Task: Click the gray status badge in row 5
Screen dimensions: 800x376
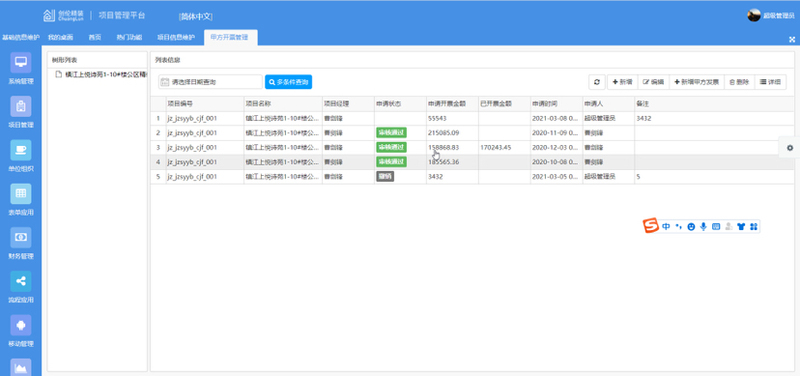Action: pyautogui.click(x=385, y=177)
